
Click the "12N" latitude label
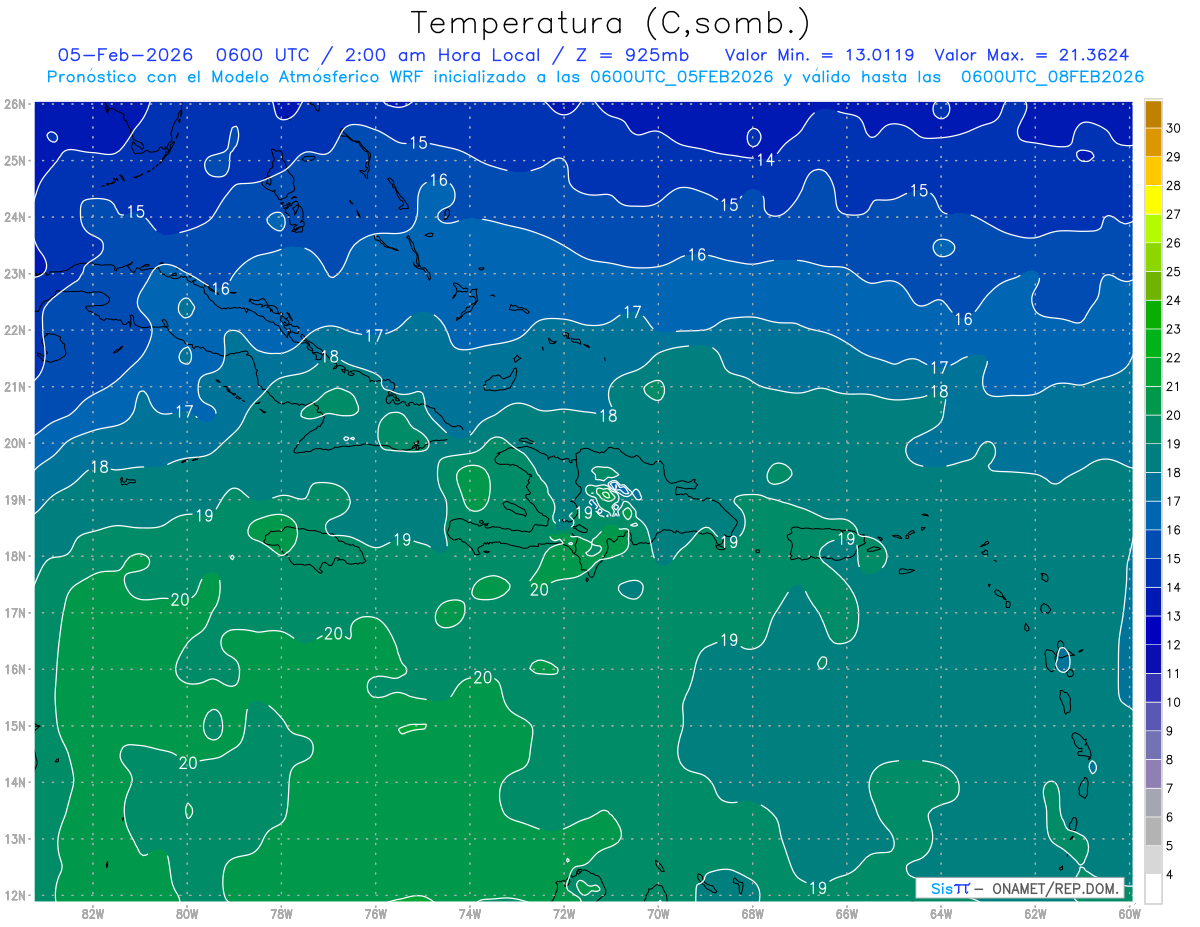pos(15,895)
